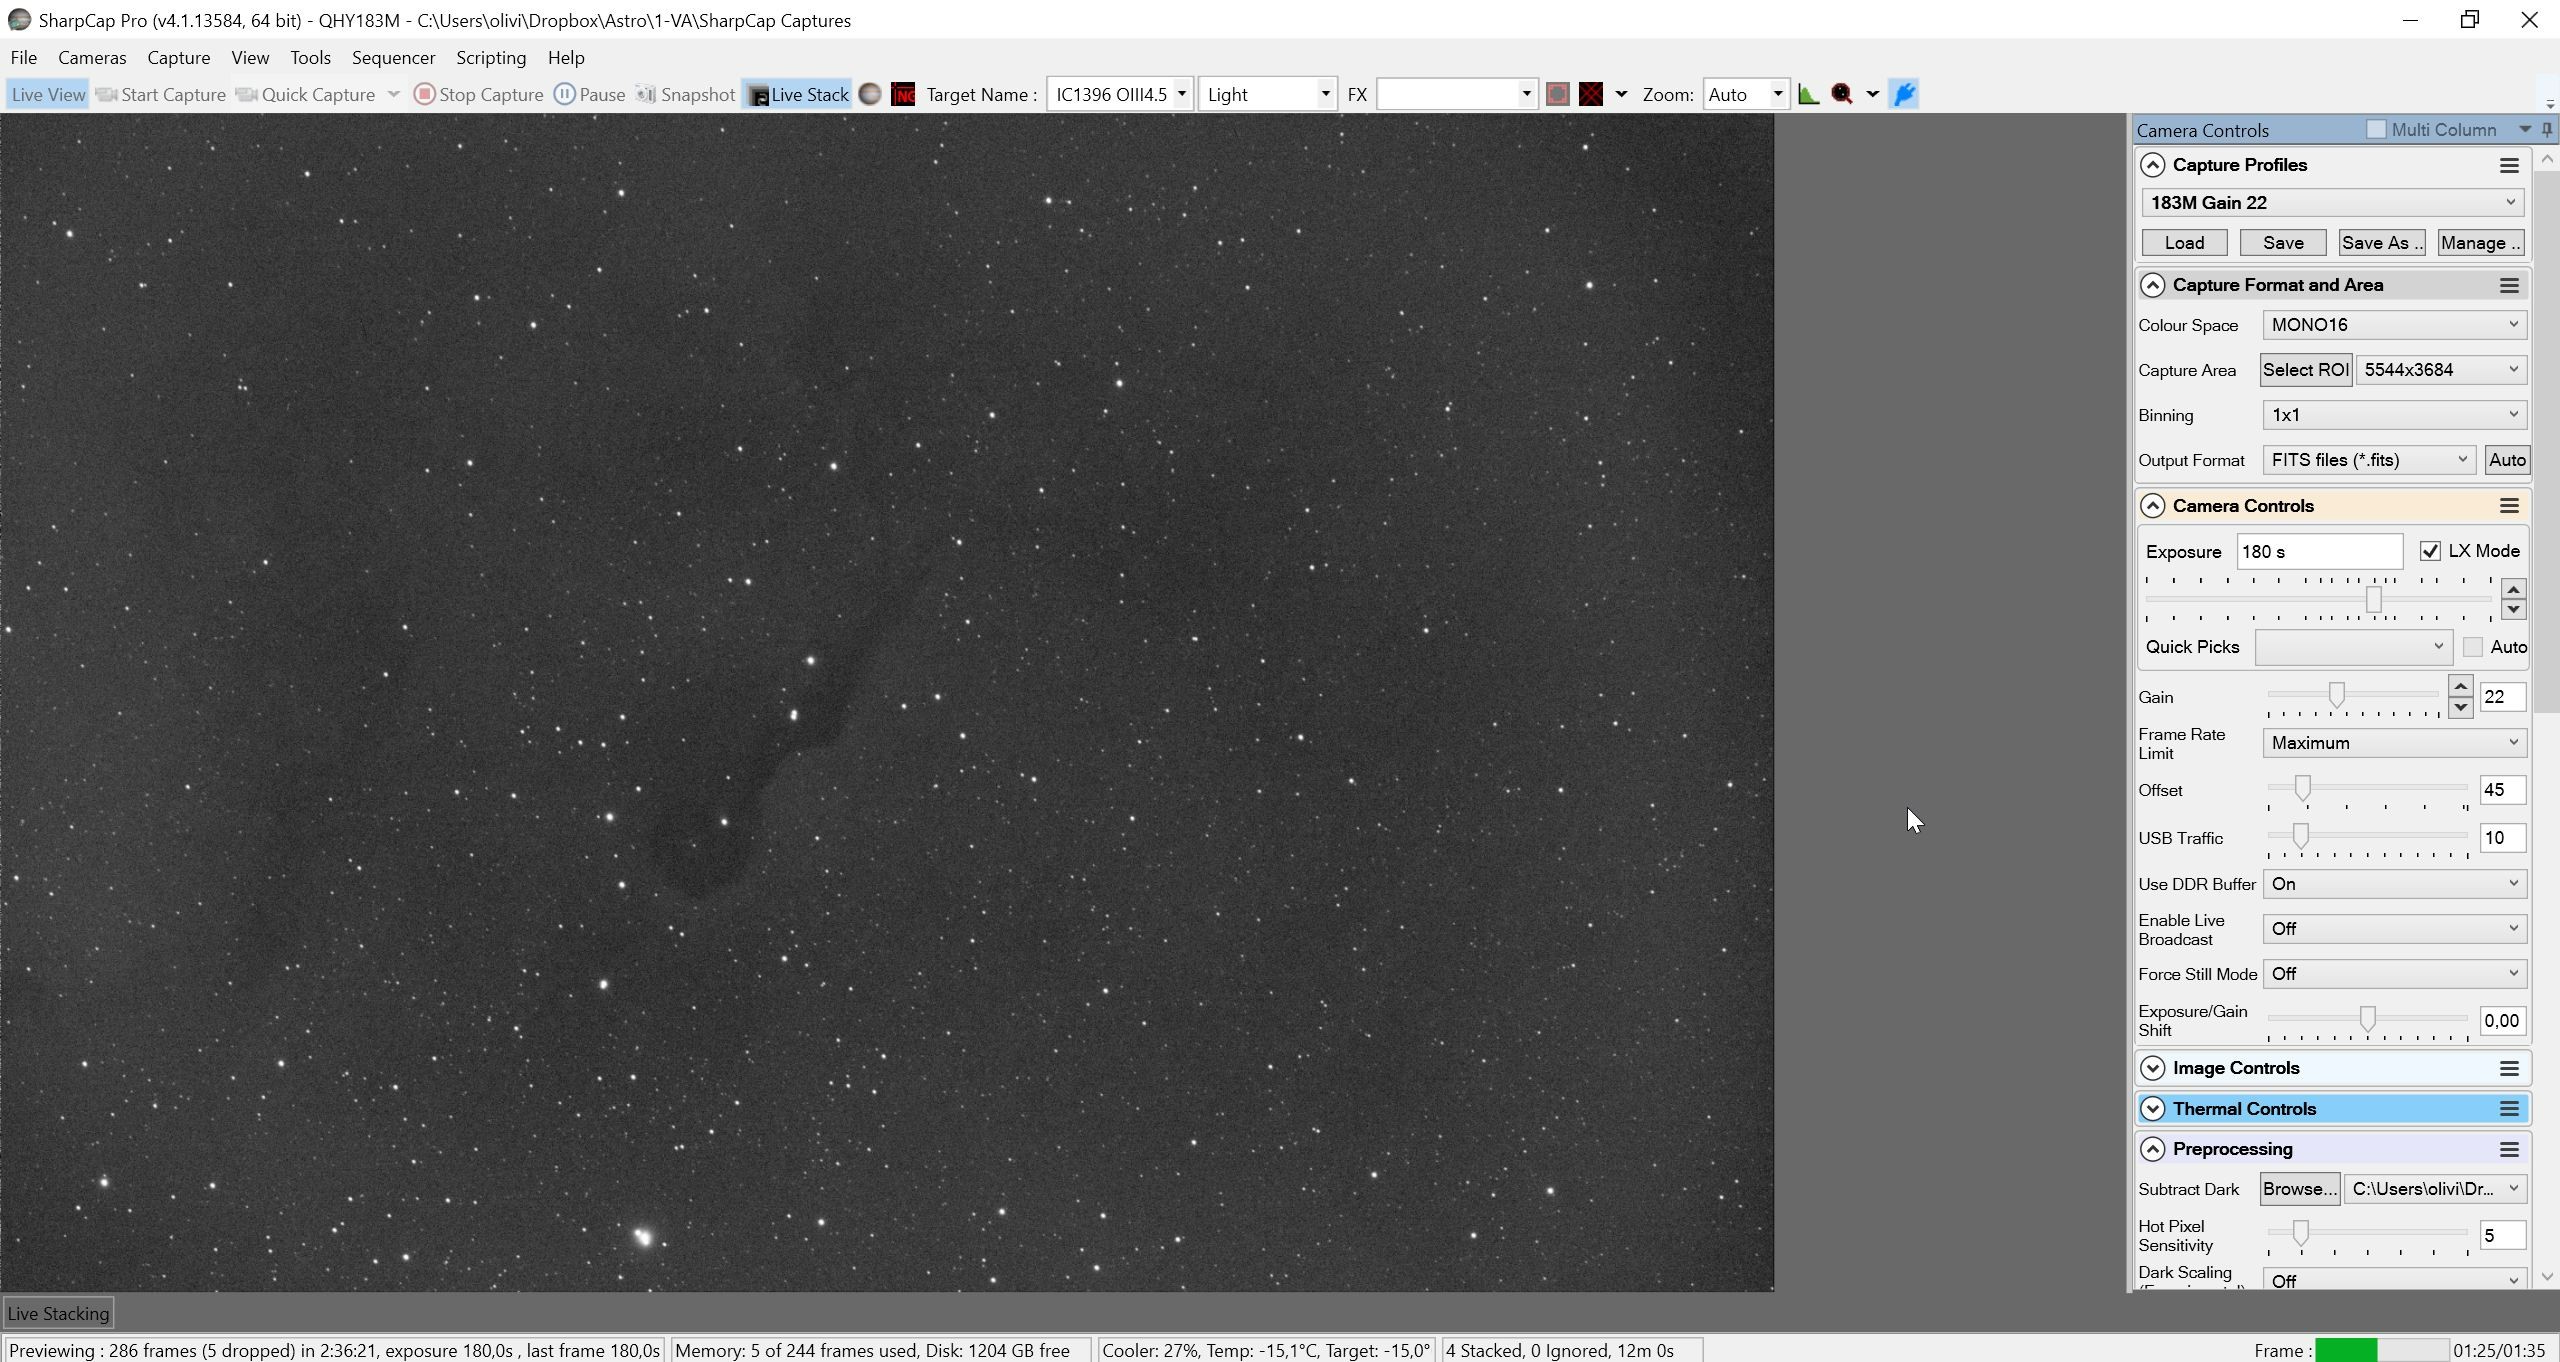Open the Scripting menu
The width and height of the screenshot is (2560, 1362).
coord(491,58)
